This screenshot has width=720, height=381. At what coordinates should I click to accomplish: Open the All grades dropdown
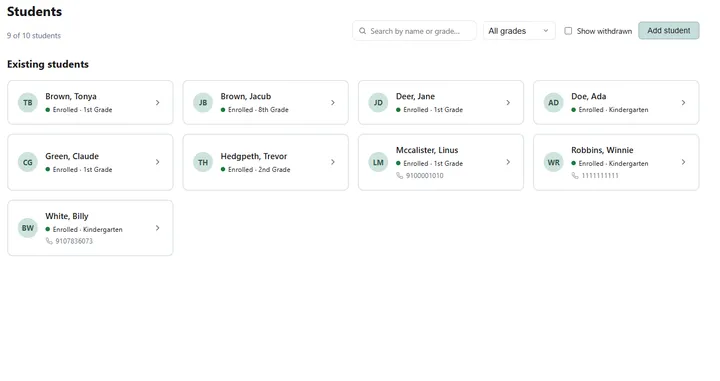point(519,31)
